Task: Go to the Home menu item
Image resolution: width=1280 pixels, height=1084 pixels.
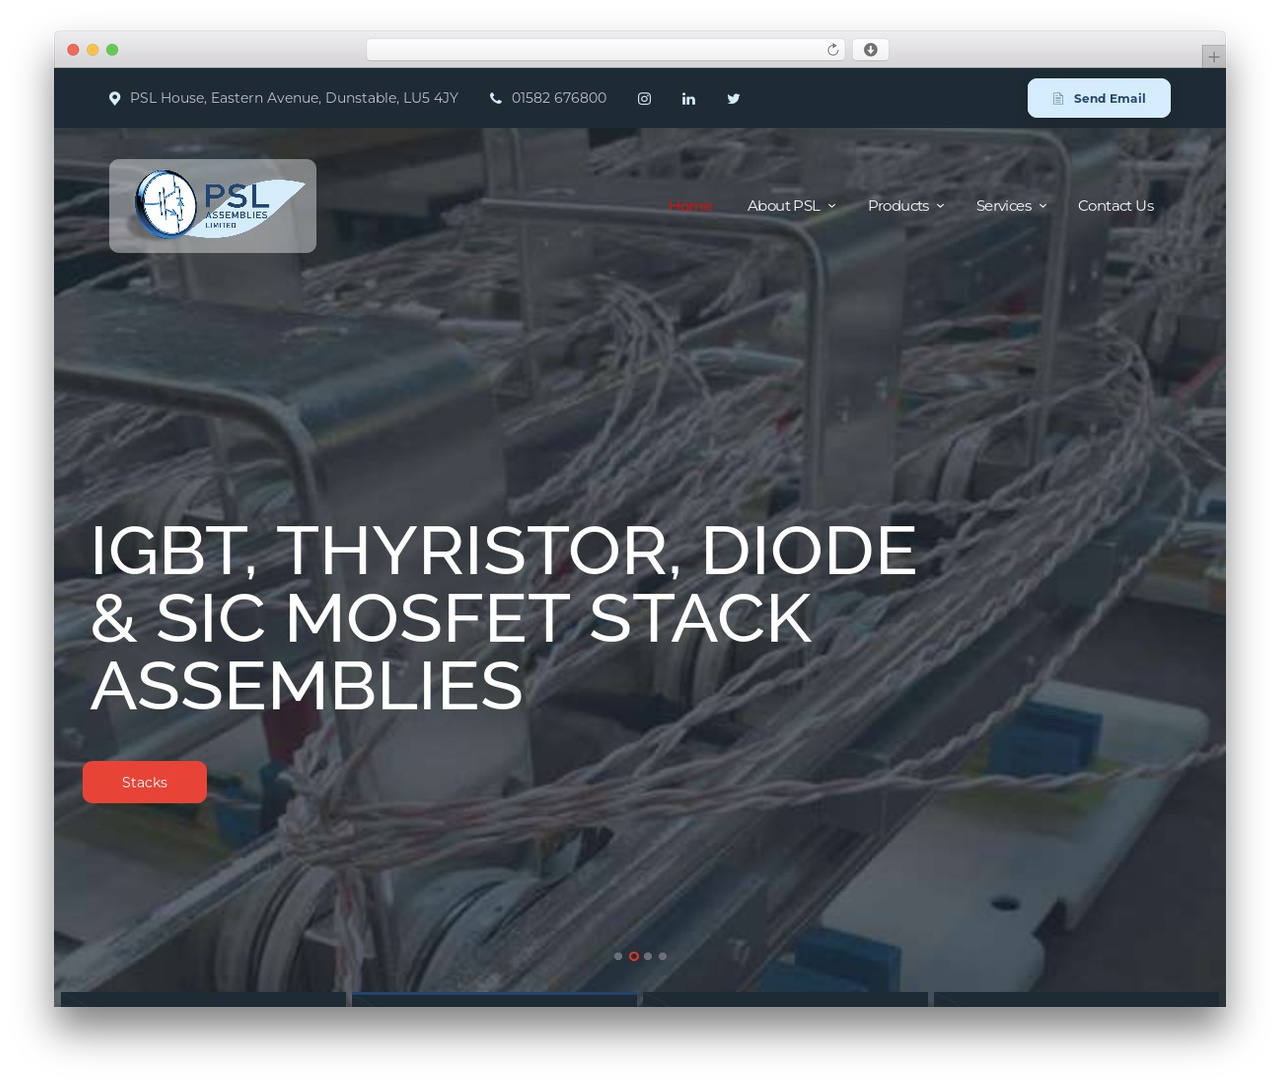Action: 690,205
